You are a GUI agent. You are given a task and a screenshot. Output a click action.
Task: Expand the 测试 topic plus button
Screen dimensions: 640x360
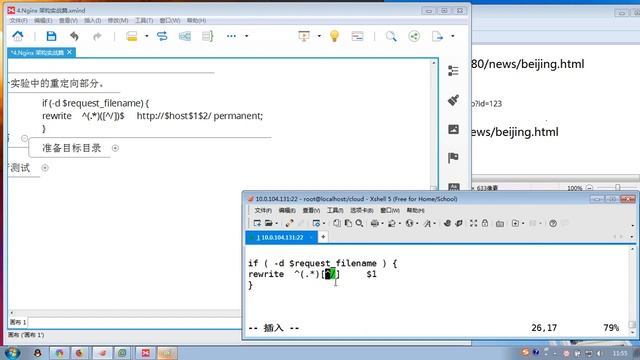click(45, 168)
